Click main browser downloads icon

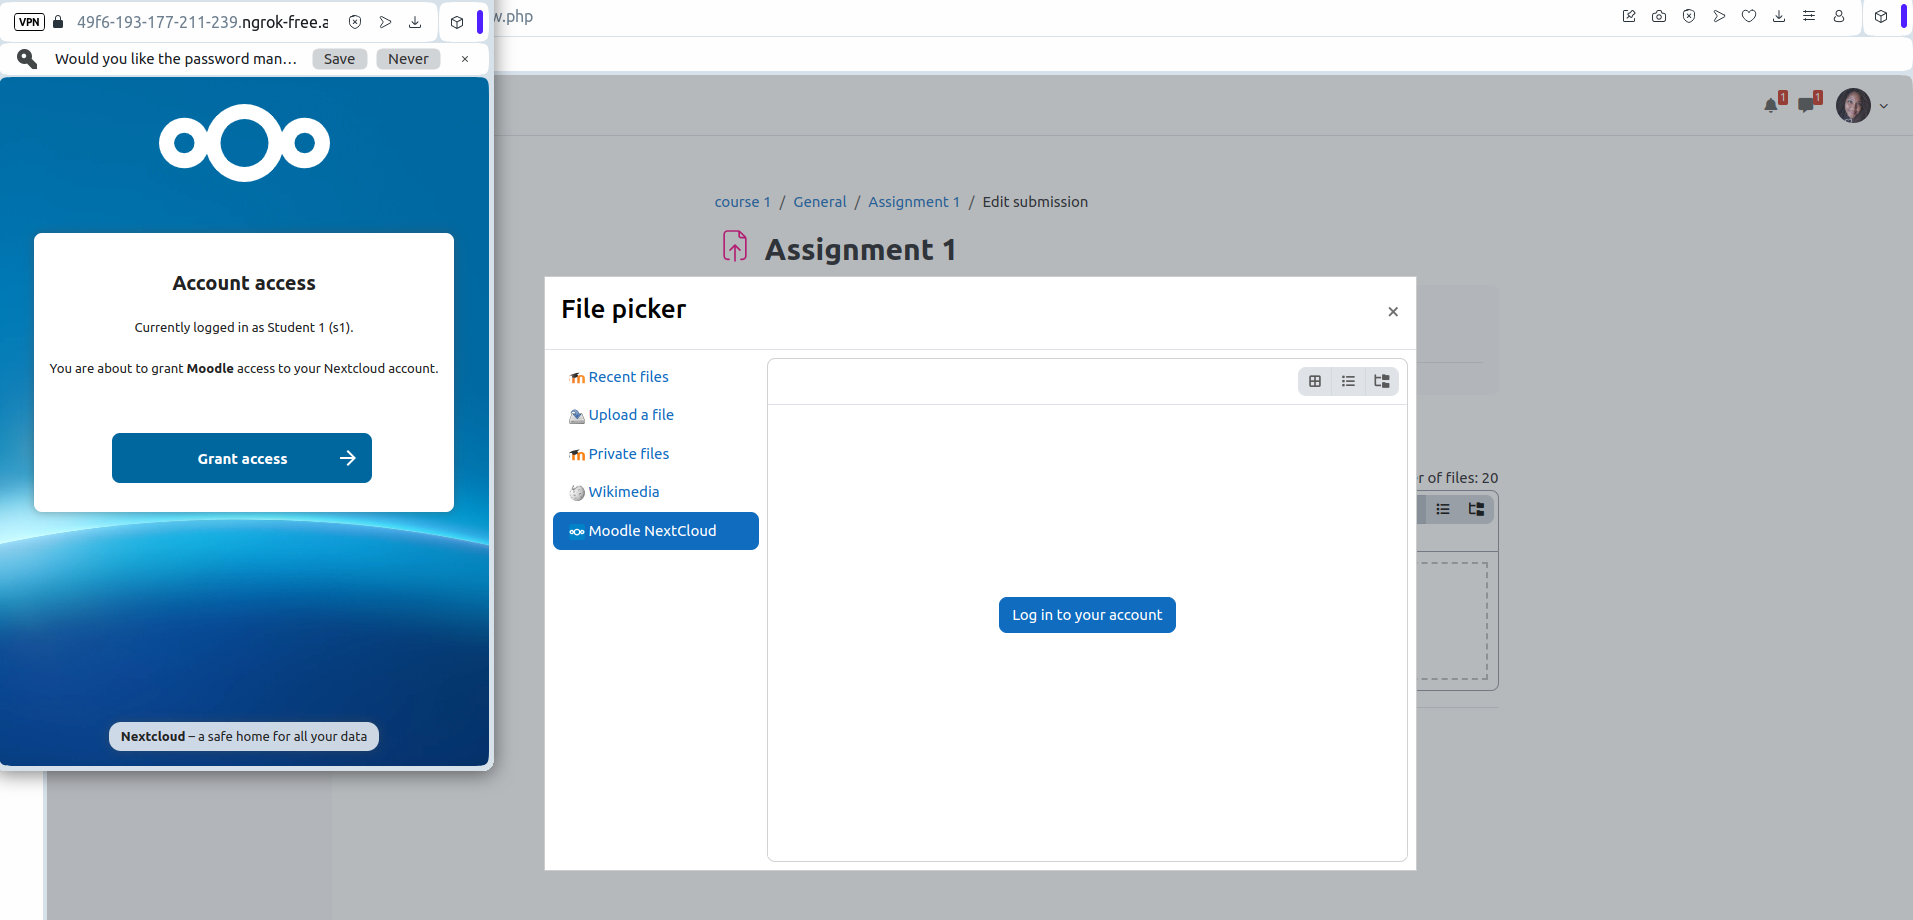click(1779, 16)
